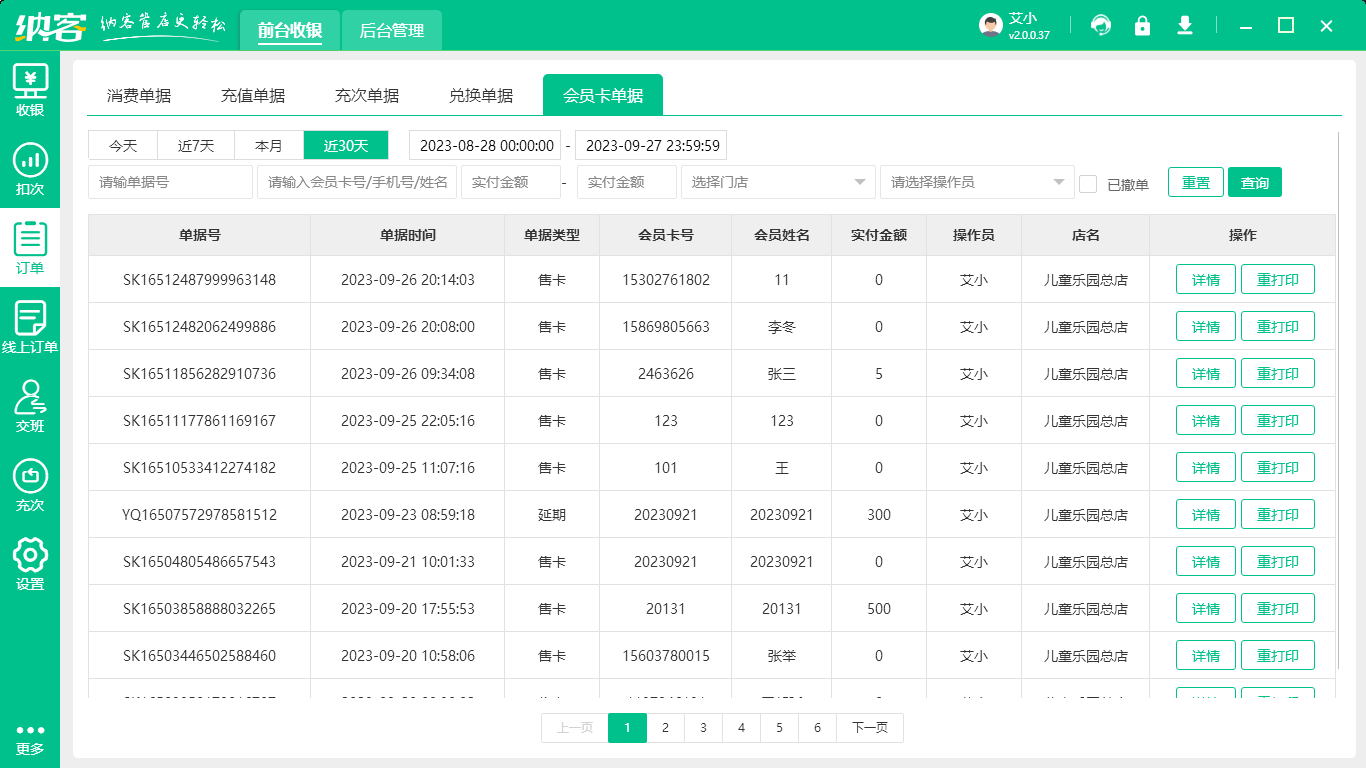Open the 设置 settings icon
This screenshot has height=768, width=1366.
pos(30,565)
